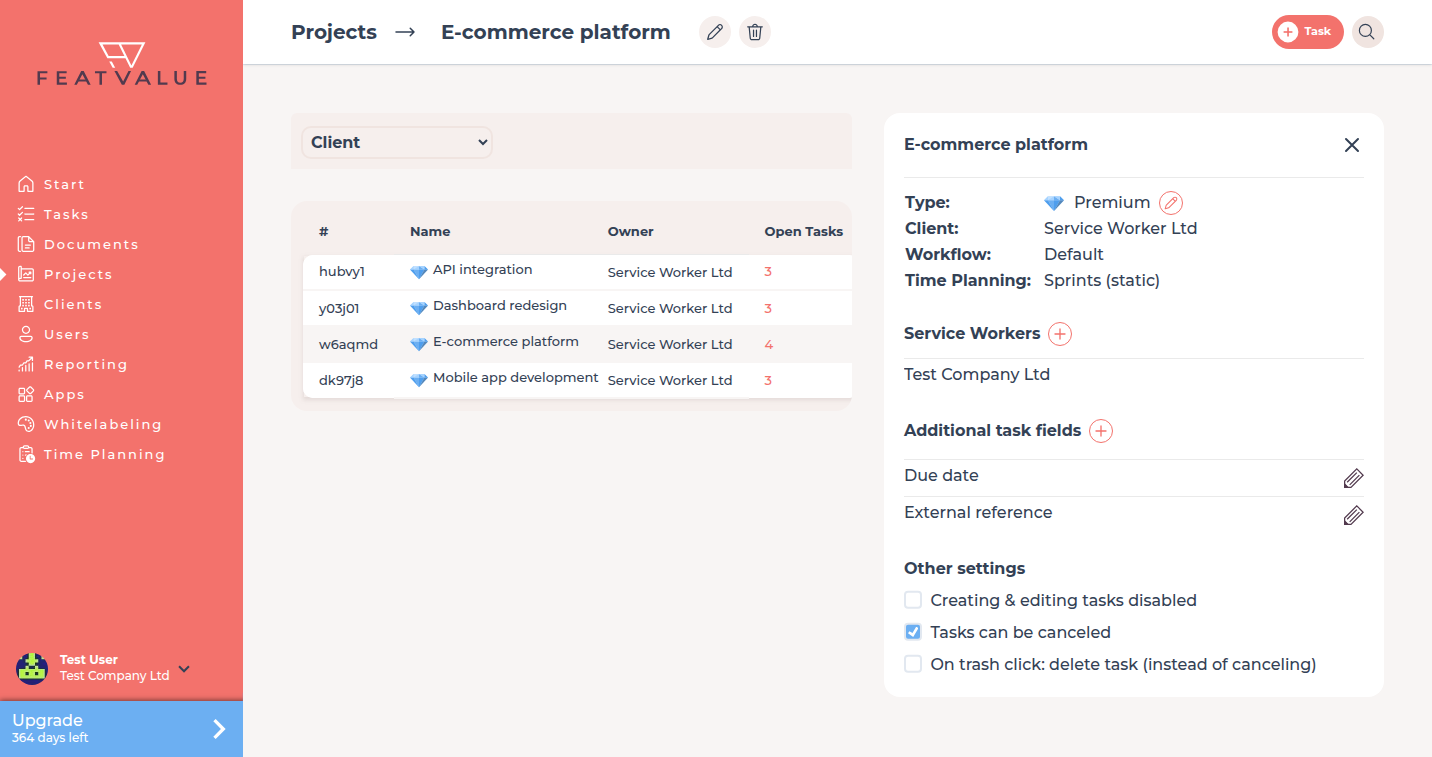Click Sprints (static) time planning value

click(x=1102, y=281)
